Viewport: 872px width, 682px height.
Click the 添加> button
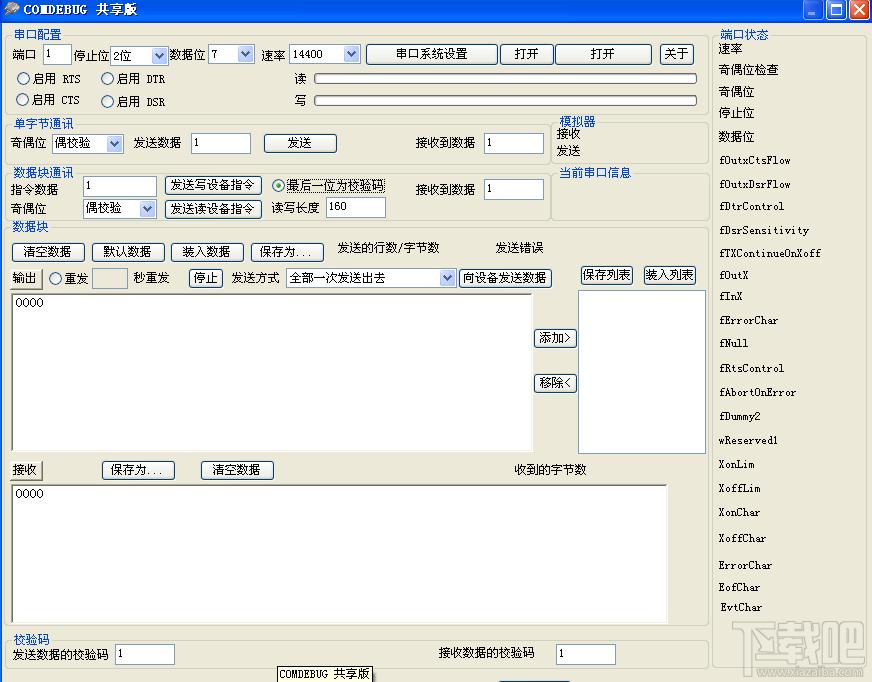tap(555, 338)
